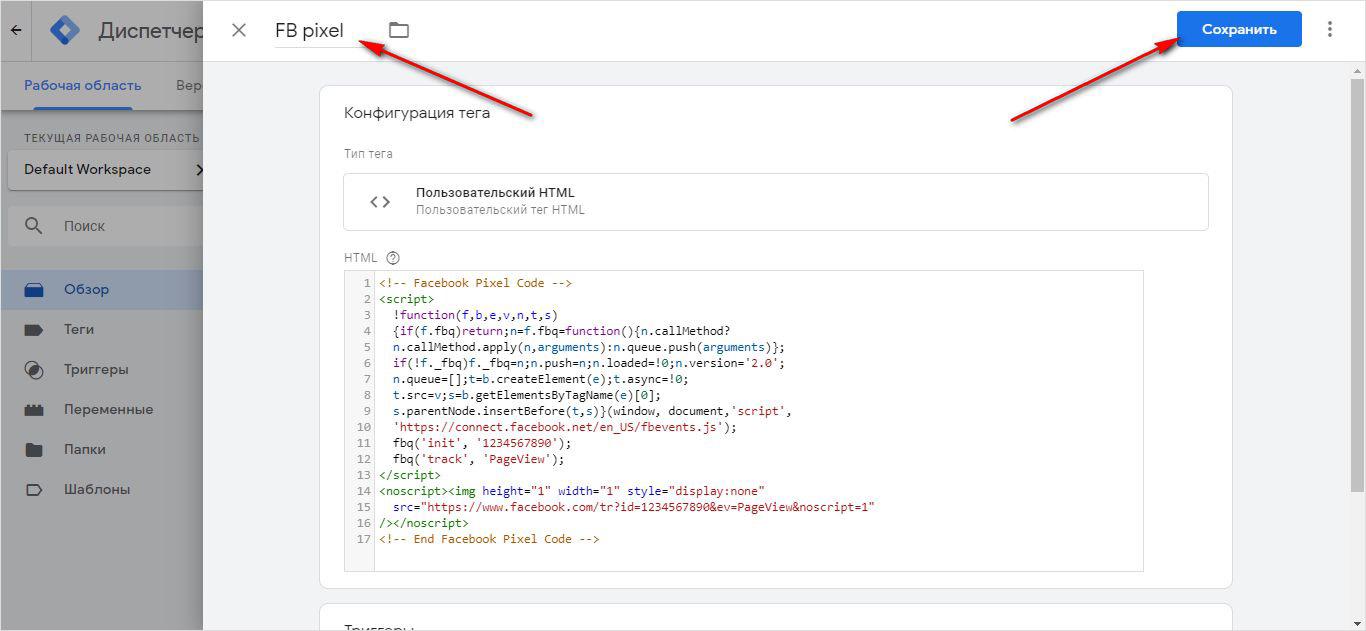The height and width of the screenshot is (631, 1366).
Task: Click the Facebook Pixel Code opening comment line
Action: pyautogui.click(x=476, y=283)
